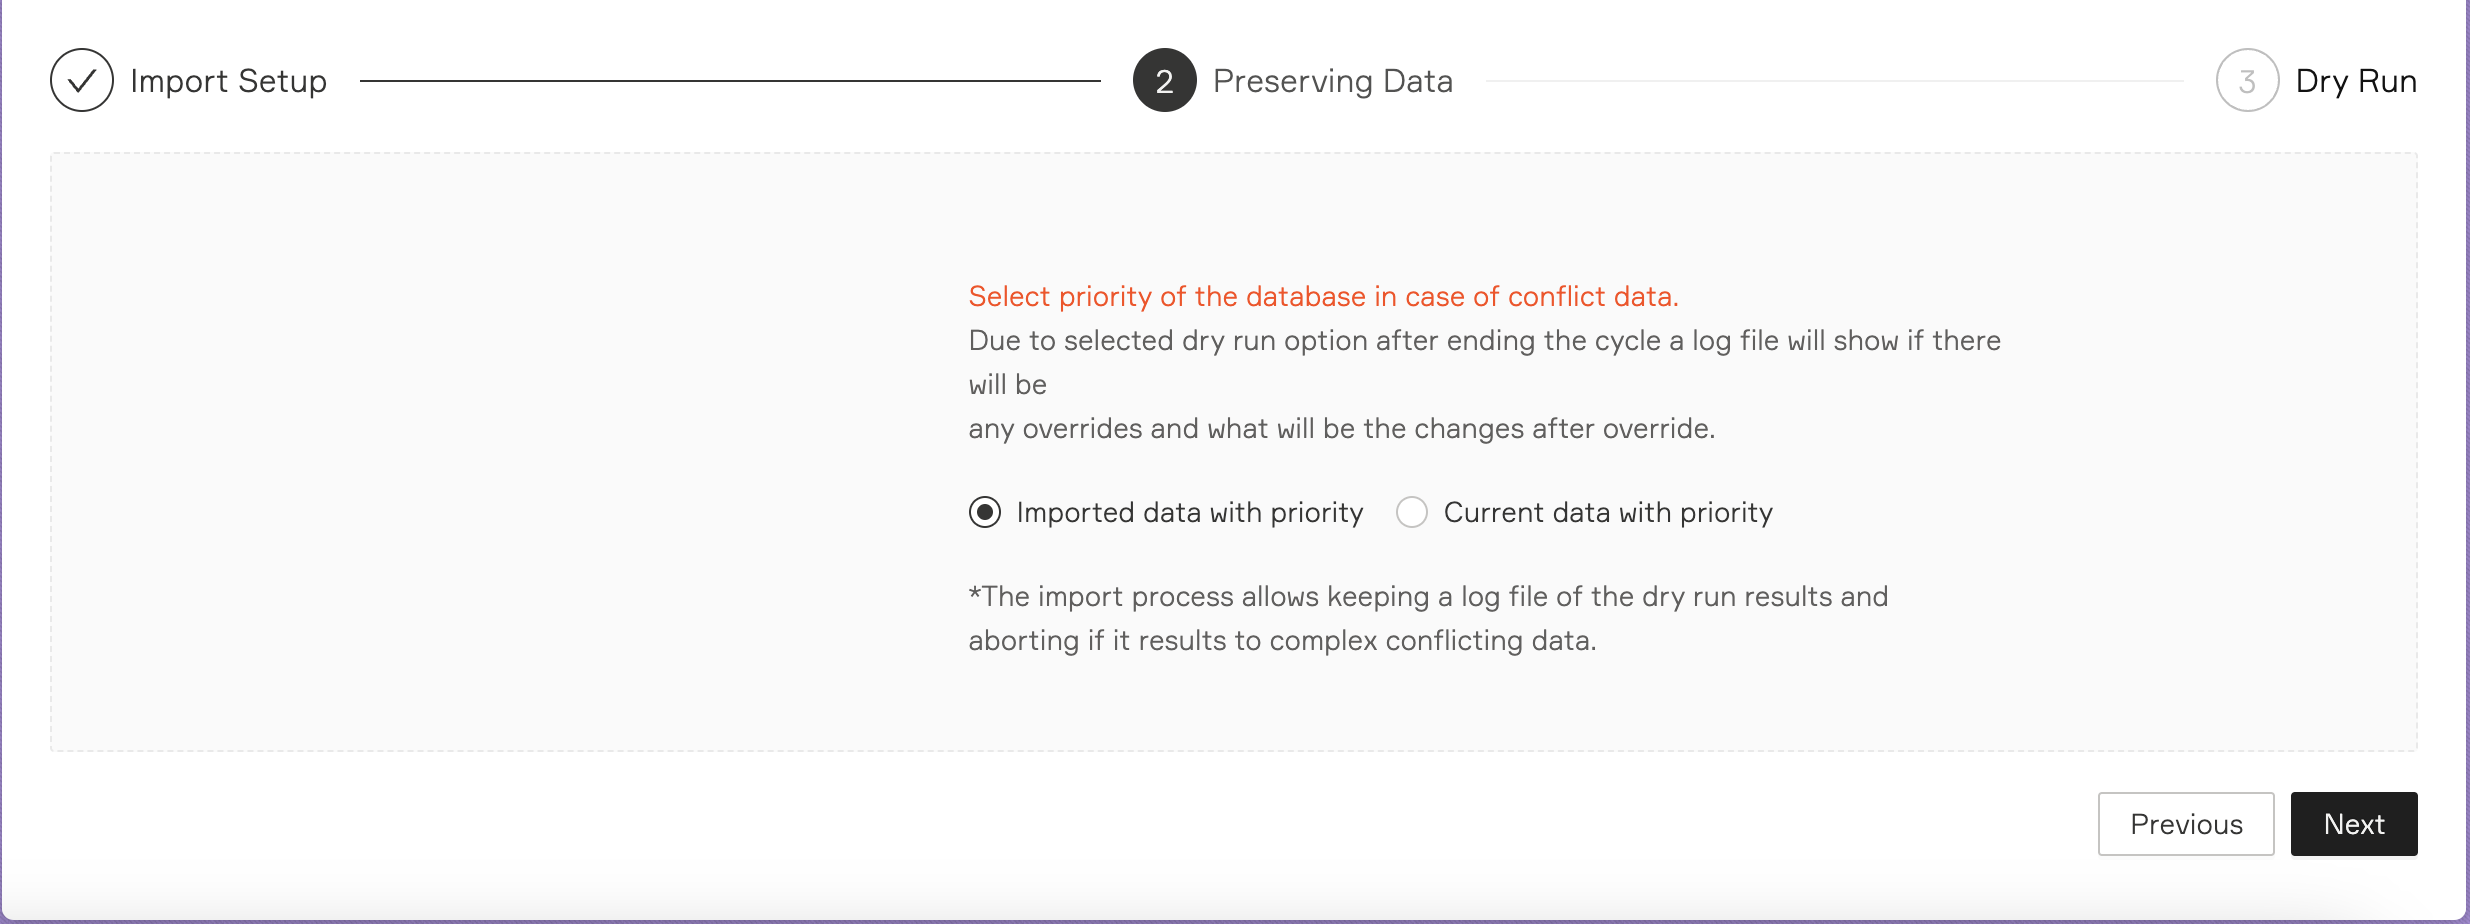
Task: Choose the Current data with priority radio button
Action: [x=1412, y=512]
